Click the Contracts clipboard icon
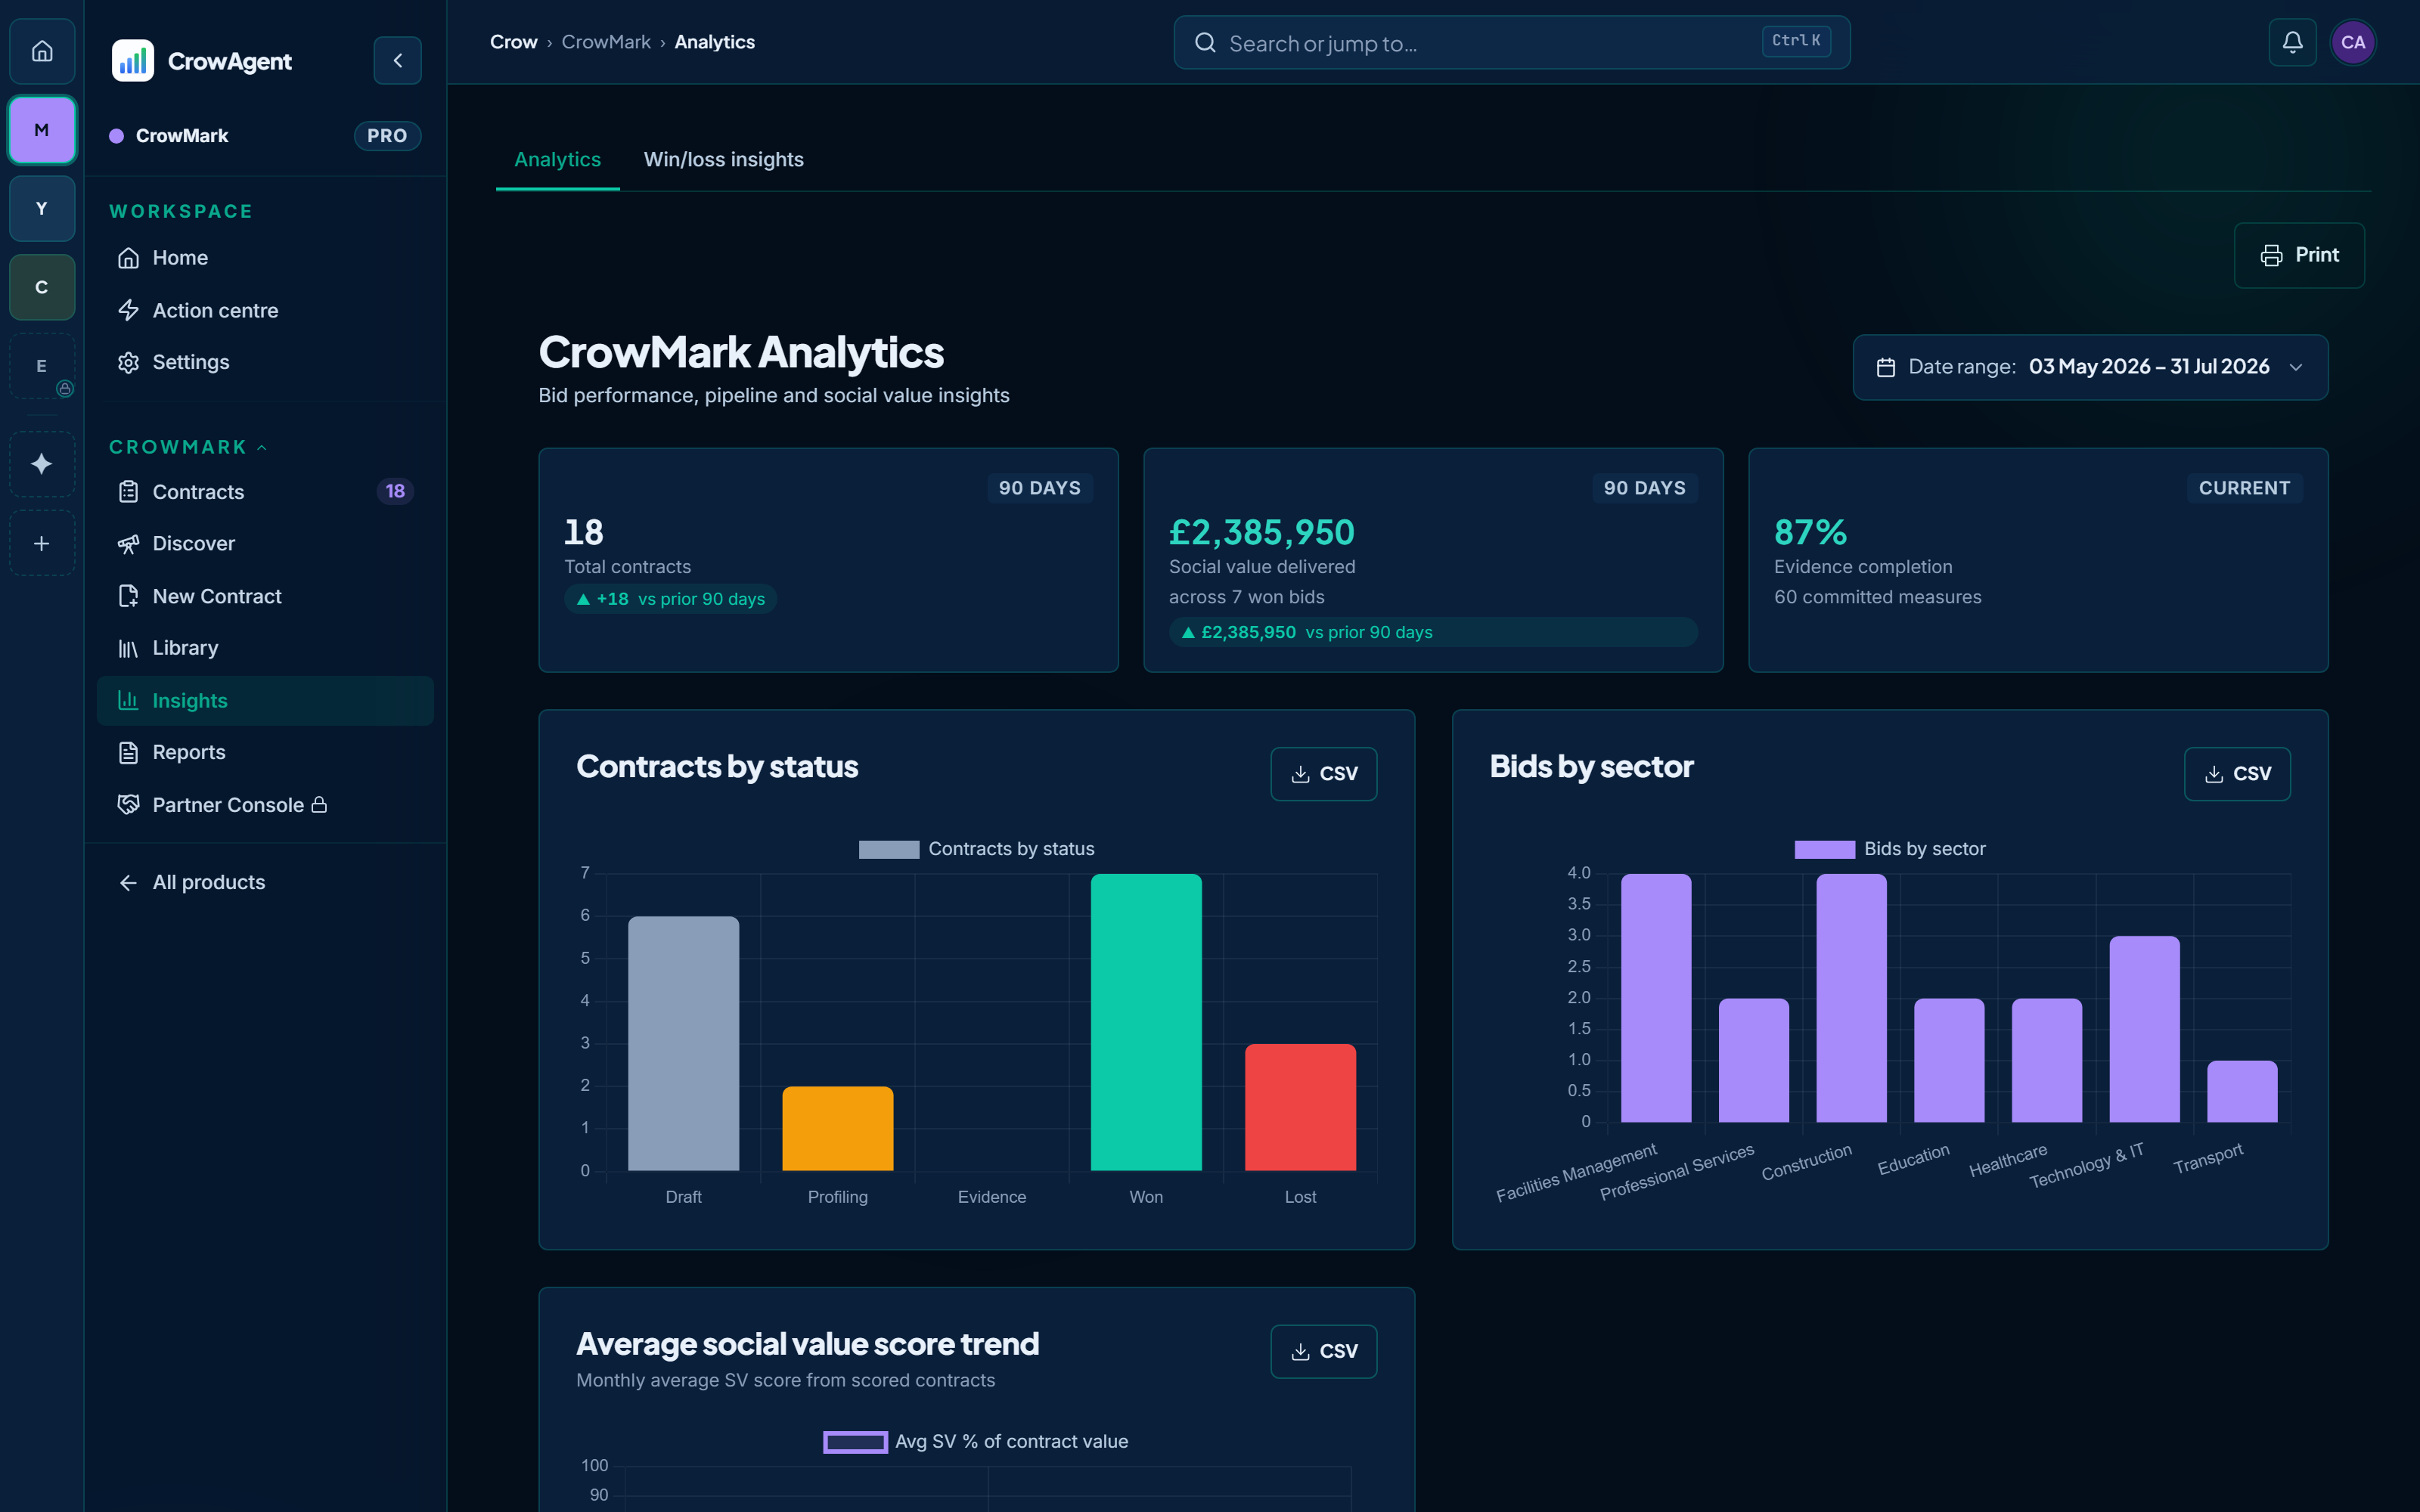 pyautogui.click(x=128, y=491)
